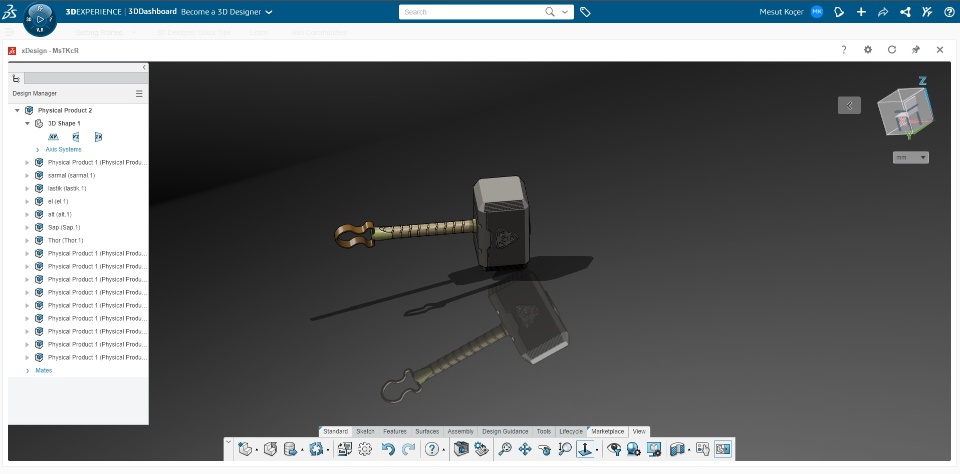
Task: Select the pan arrows tool
Action: point(525,450)
